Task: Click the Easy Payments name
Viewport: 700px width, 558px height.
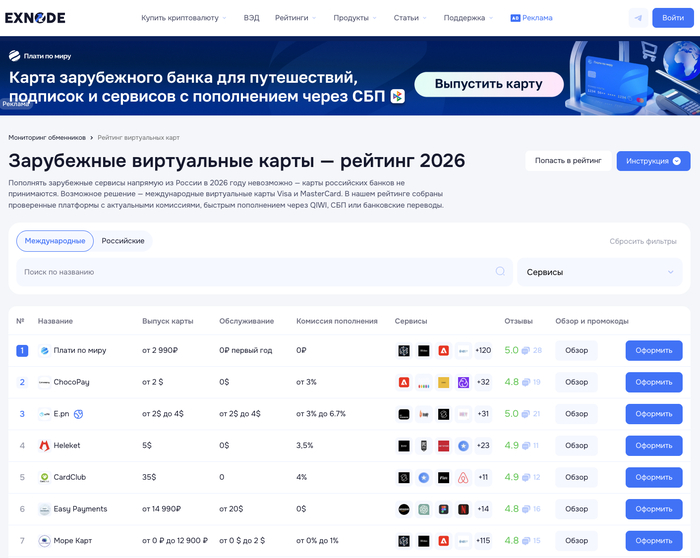Action: point(80,509)
